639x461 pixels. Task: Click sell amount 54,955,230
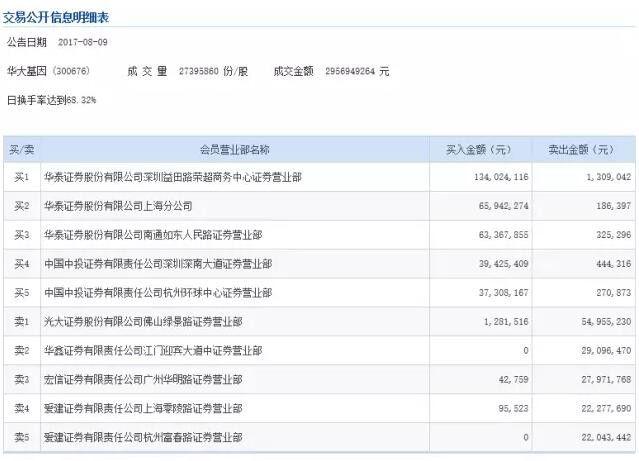606,322
